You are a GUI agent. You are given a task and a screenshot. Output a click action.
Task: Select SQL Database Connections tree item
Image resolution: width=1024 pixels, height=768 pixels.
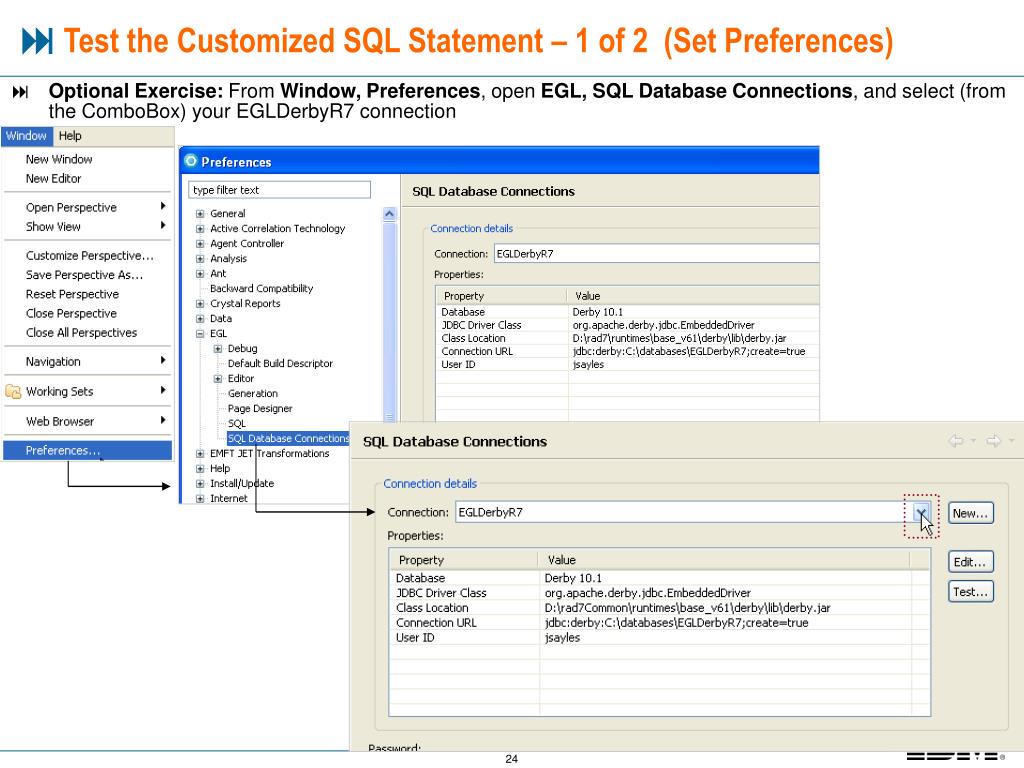tap(288, 438)
